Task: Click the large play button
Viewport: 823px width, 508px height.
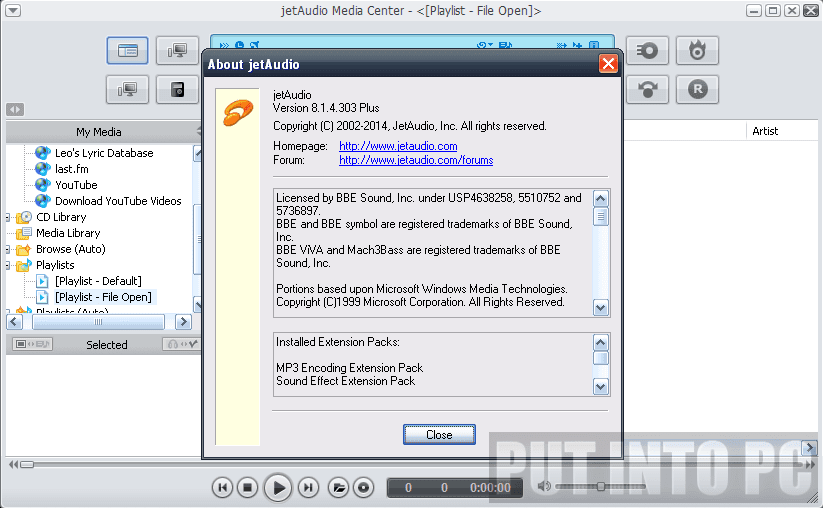Action: (x=278, y=488)
